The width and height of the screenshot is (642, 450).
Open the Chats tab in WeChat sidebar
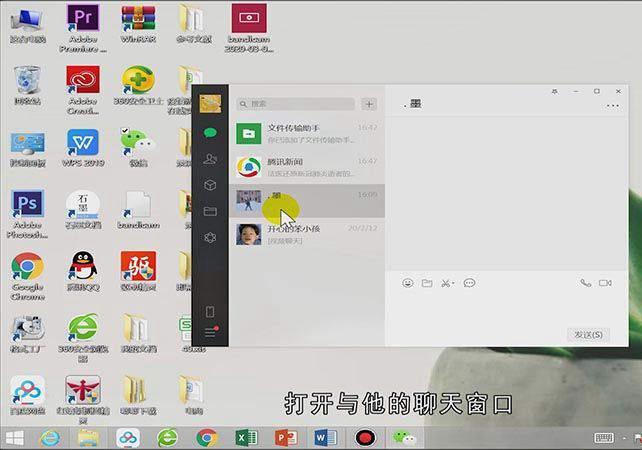pos(210,133)
